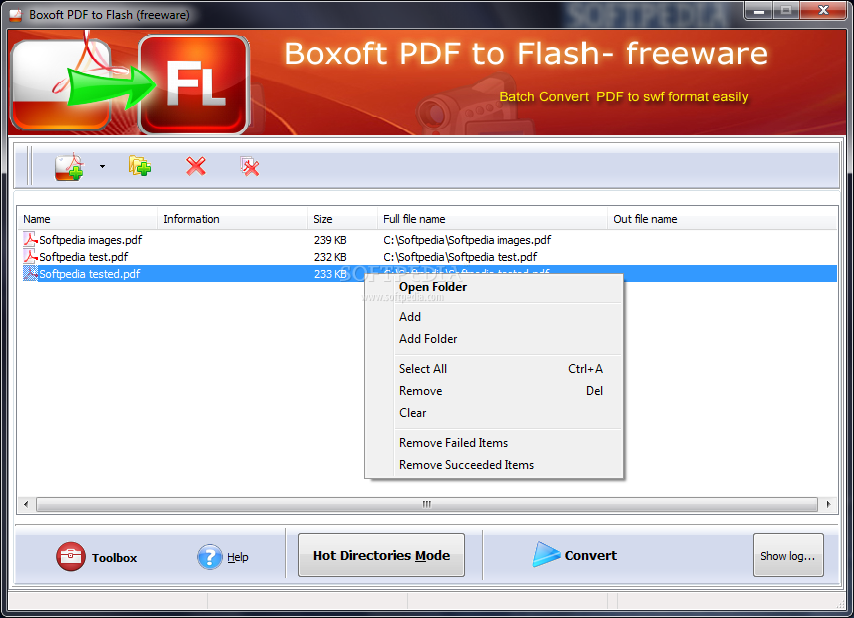Image resolution: width=854 pixels, height=618 pixels.
Task: Choose Select All from the context menu
Action: [493, 369]
